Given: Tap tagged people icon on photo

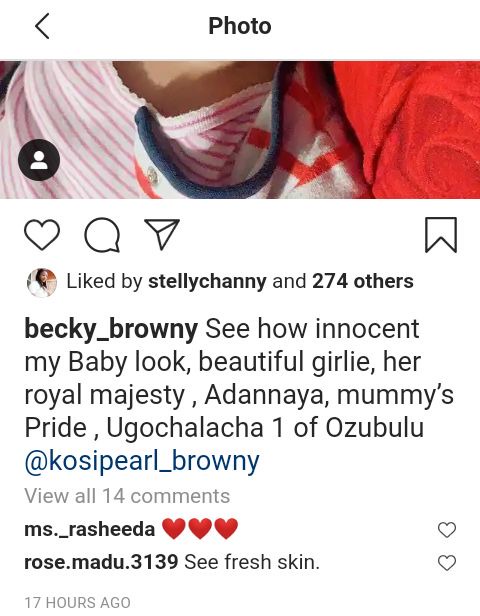Looking at the screenshot, I should point(39,160).
